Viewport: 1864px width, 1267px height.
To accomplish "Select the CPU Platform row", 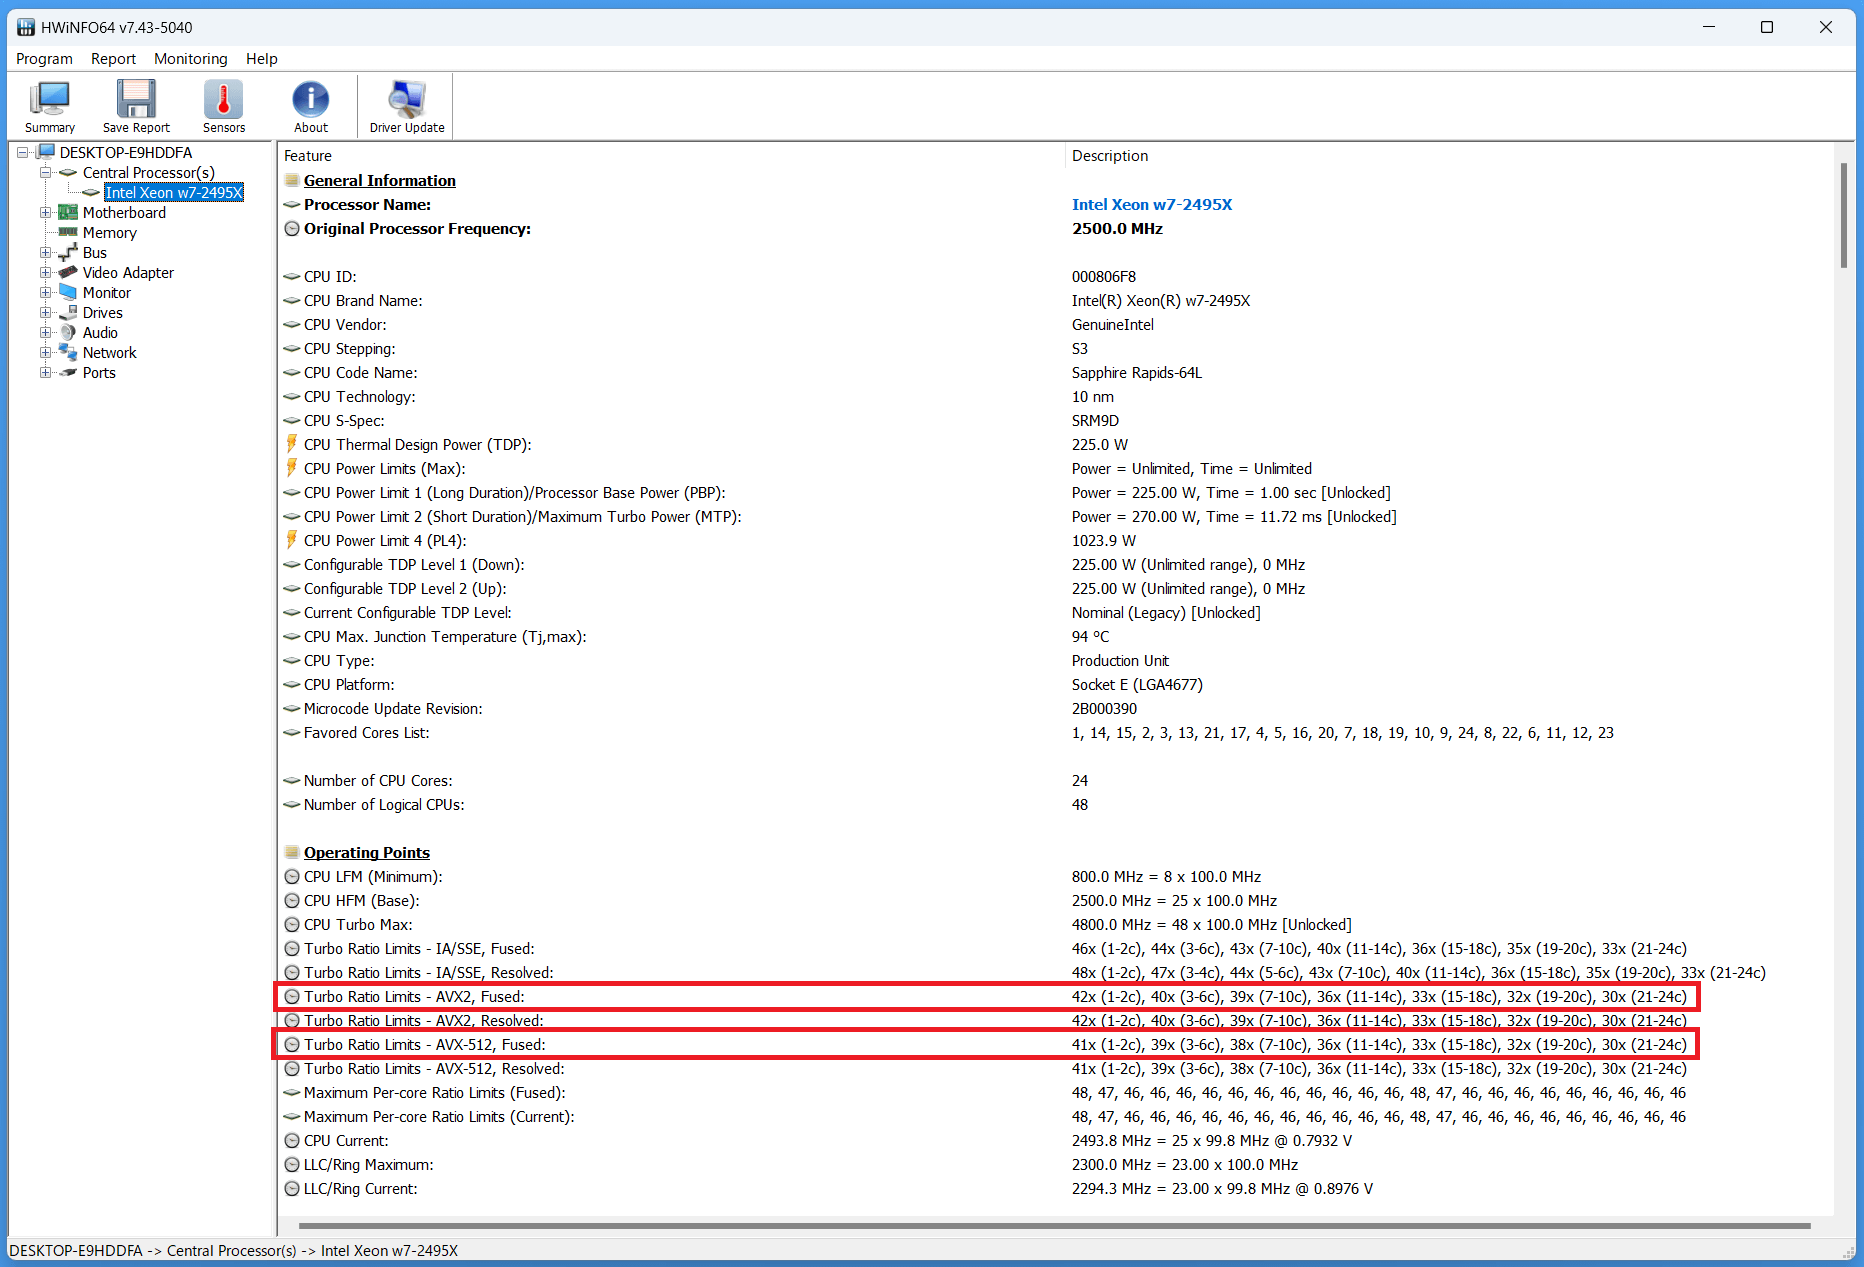I will pos(1056,684).
